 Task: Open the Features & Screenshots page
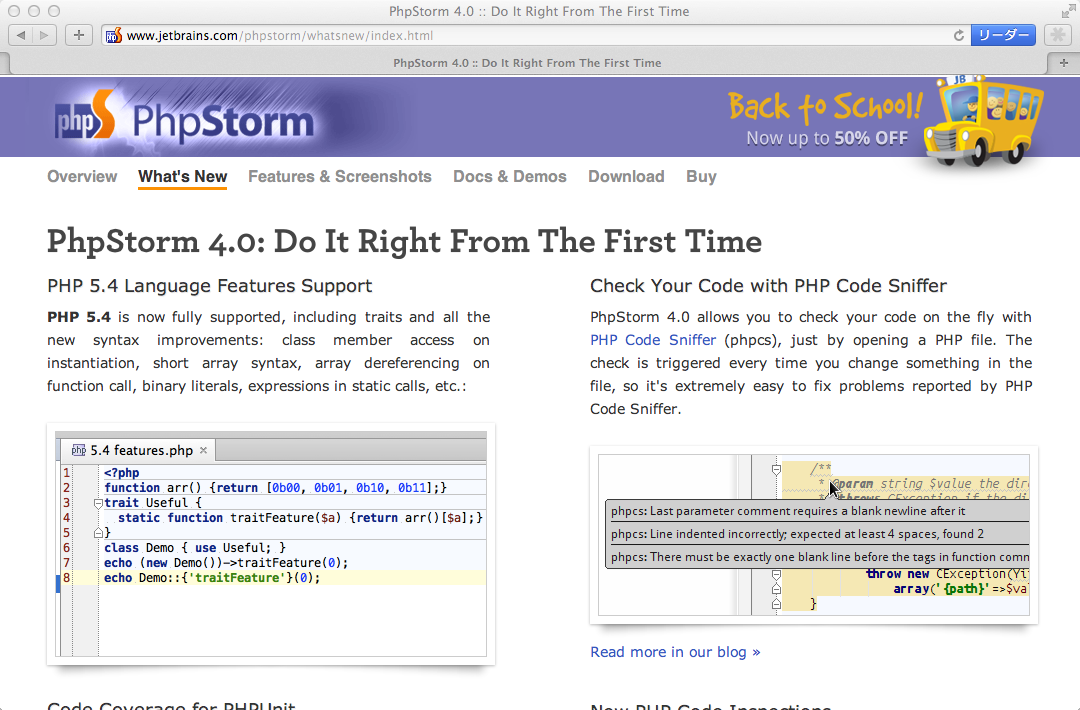click(x=340, y=177)
